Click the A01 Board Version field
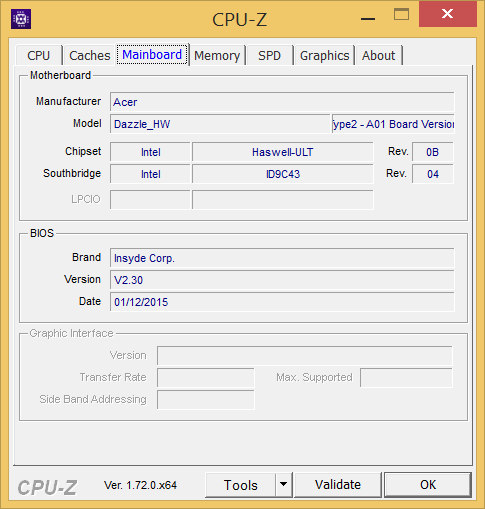 [x=393, y=124]
